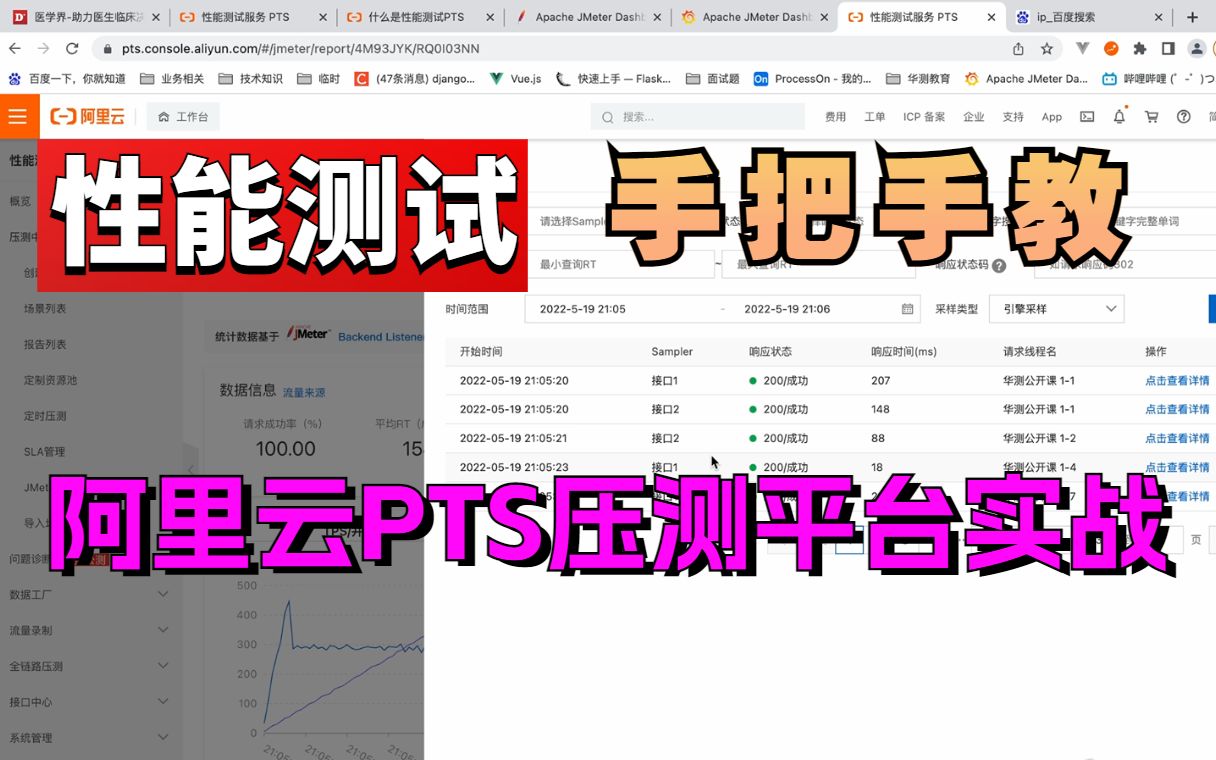Open the 采样类型 dropdown showing 引擎采样
Screen dimensions: 1216x760
click(1056, 309)
